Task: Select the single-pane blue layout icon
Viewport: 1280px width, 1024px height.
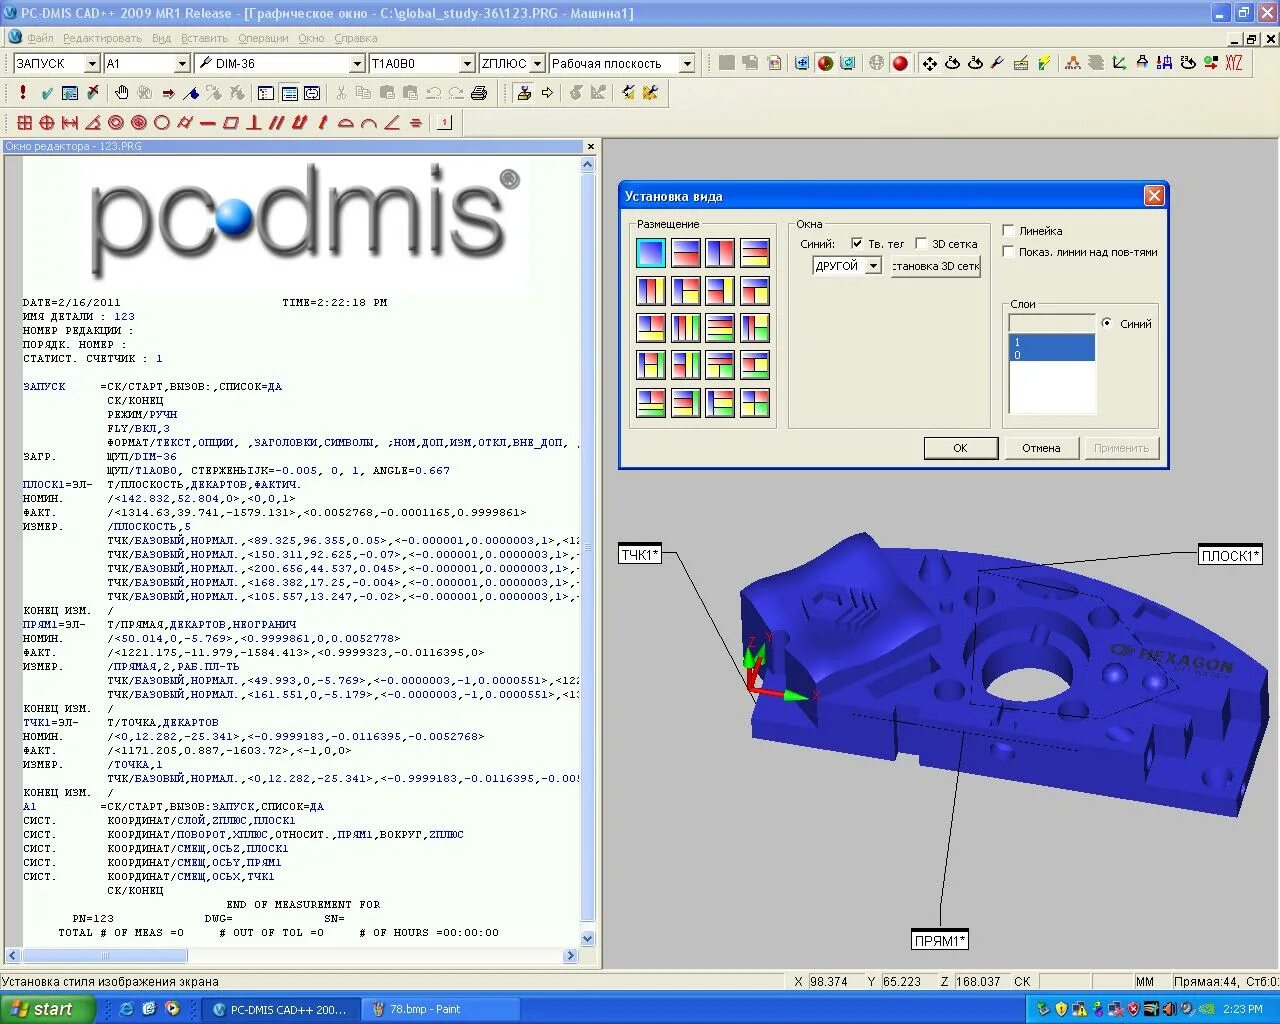Action: pyautogui.click(x=651, y=253)
